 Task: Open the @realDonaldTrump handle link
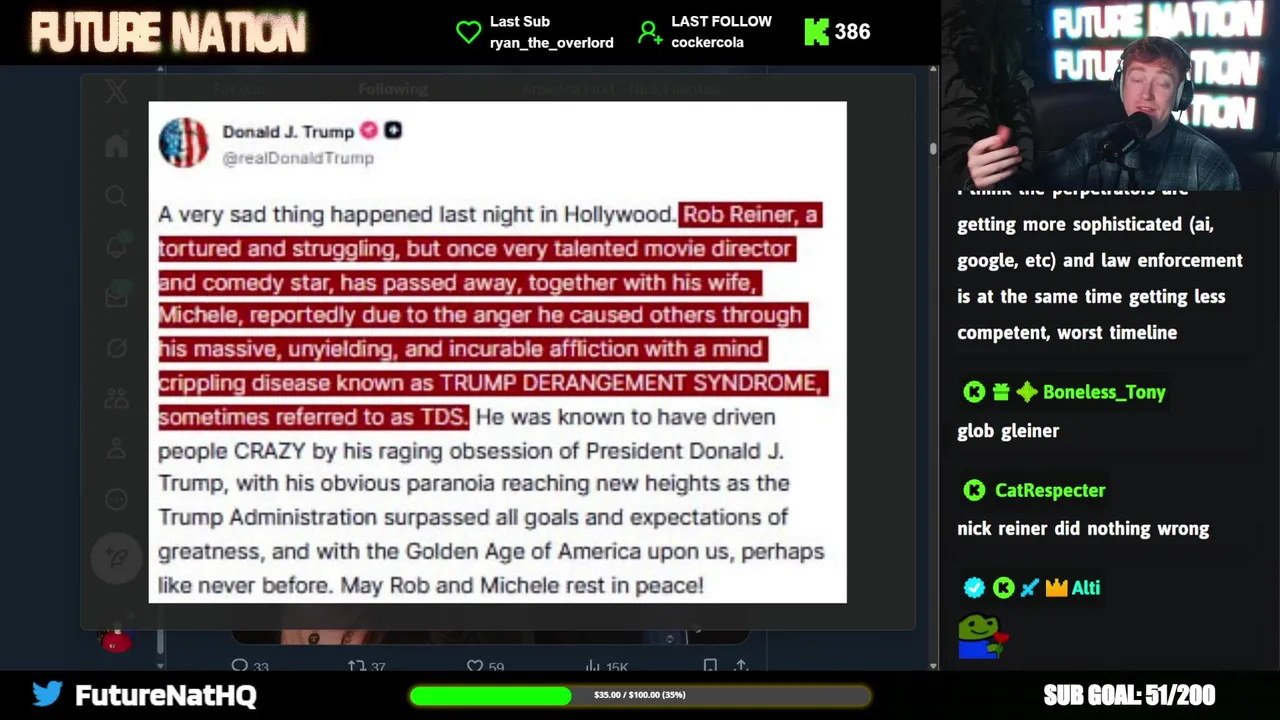click(x=298, y=158)
